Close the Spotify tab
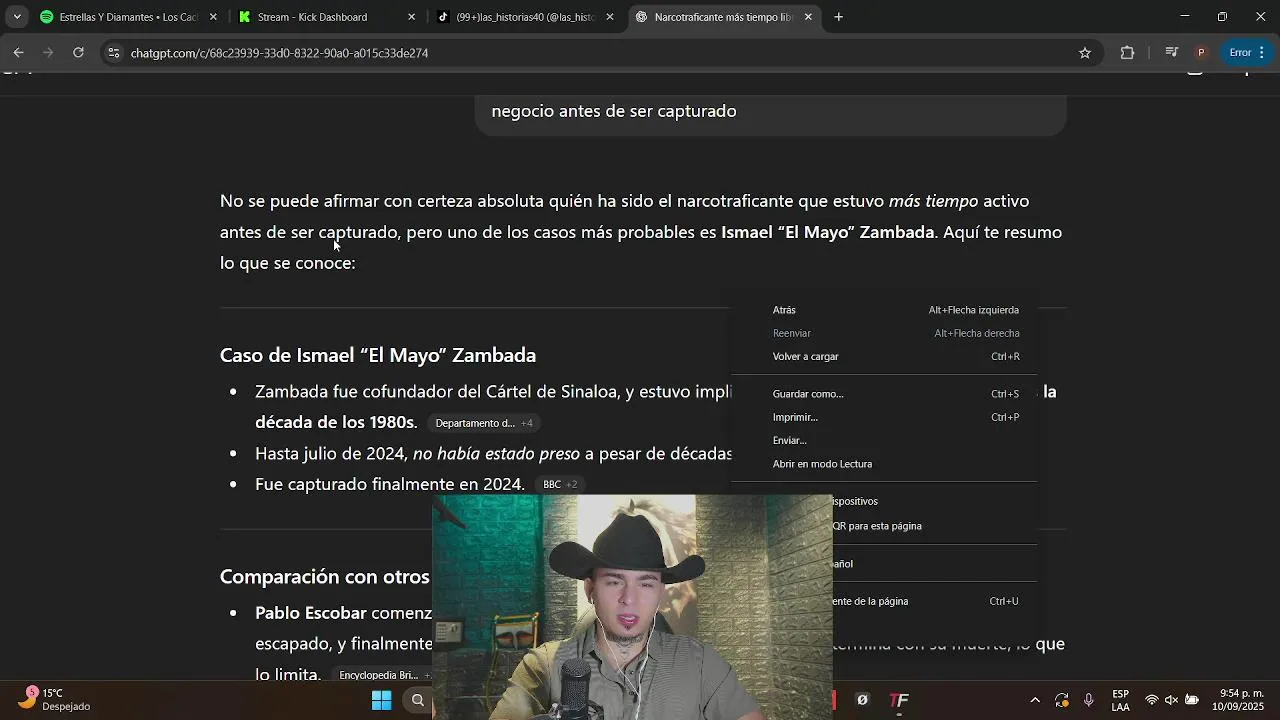 [213, 17]
